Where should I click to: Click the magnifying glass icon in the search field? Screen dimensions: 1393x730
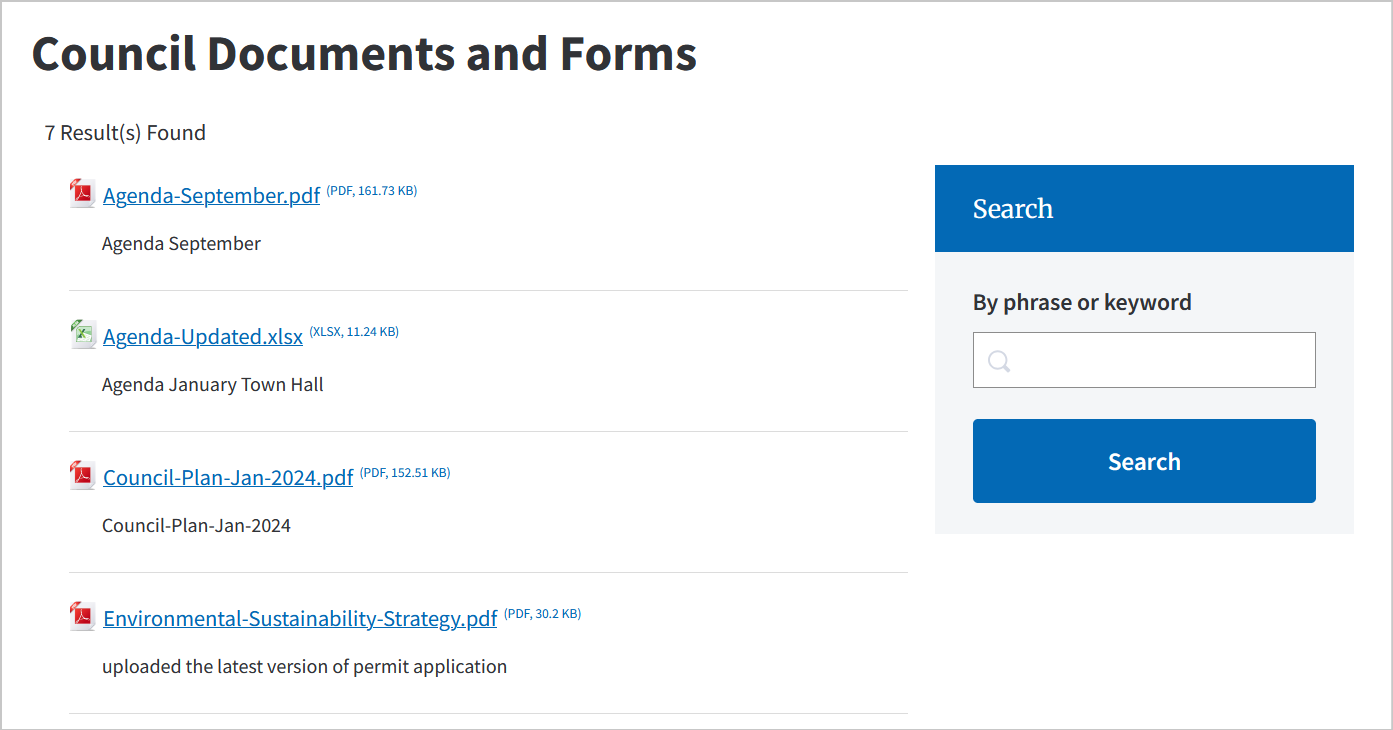[x=998, y=360]
